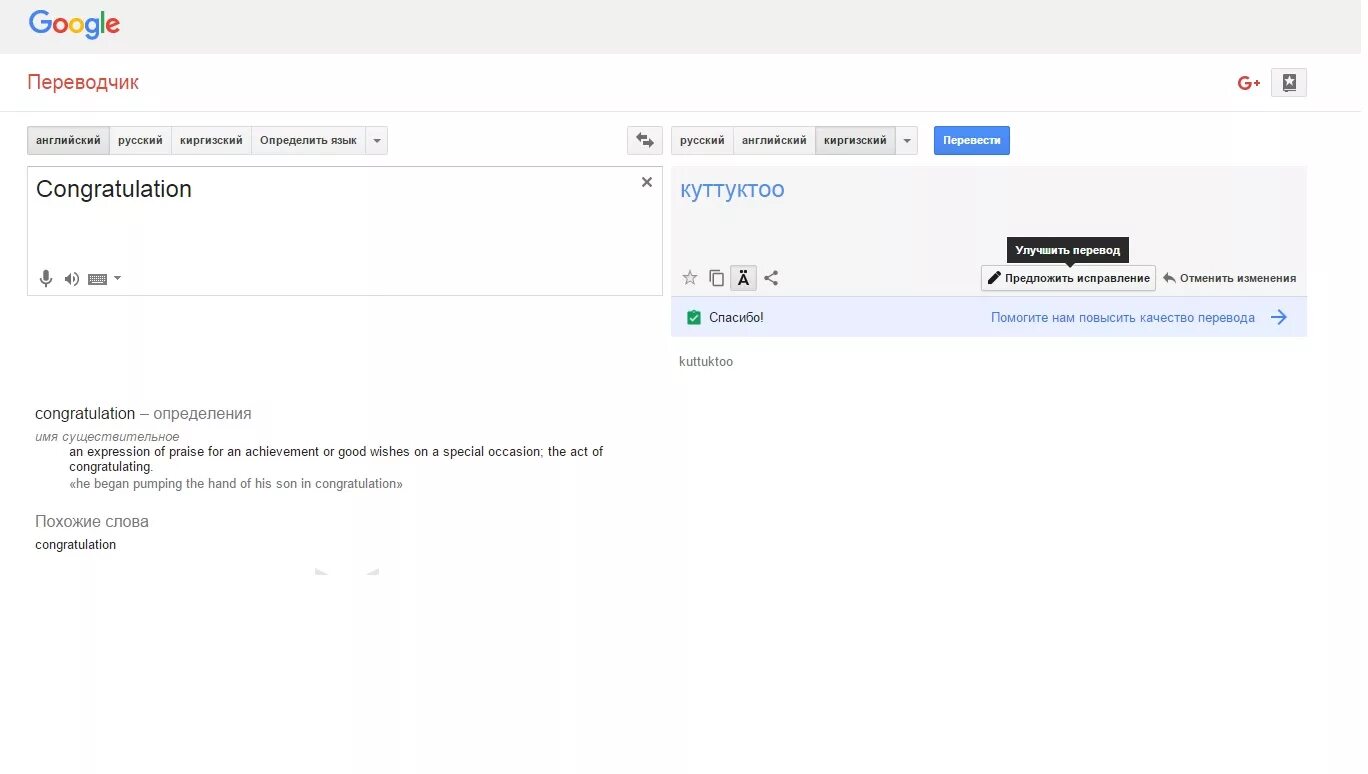Click the undo changes arrow icon
This screenshot has height=774, width=1368.
pyautogui.click(x=1169, y=278)
